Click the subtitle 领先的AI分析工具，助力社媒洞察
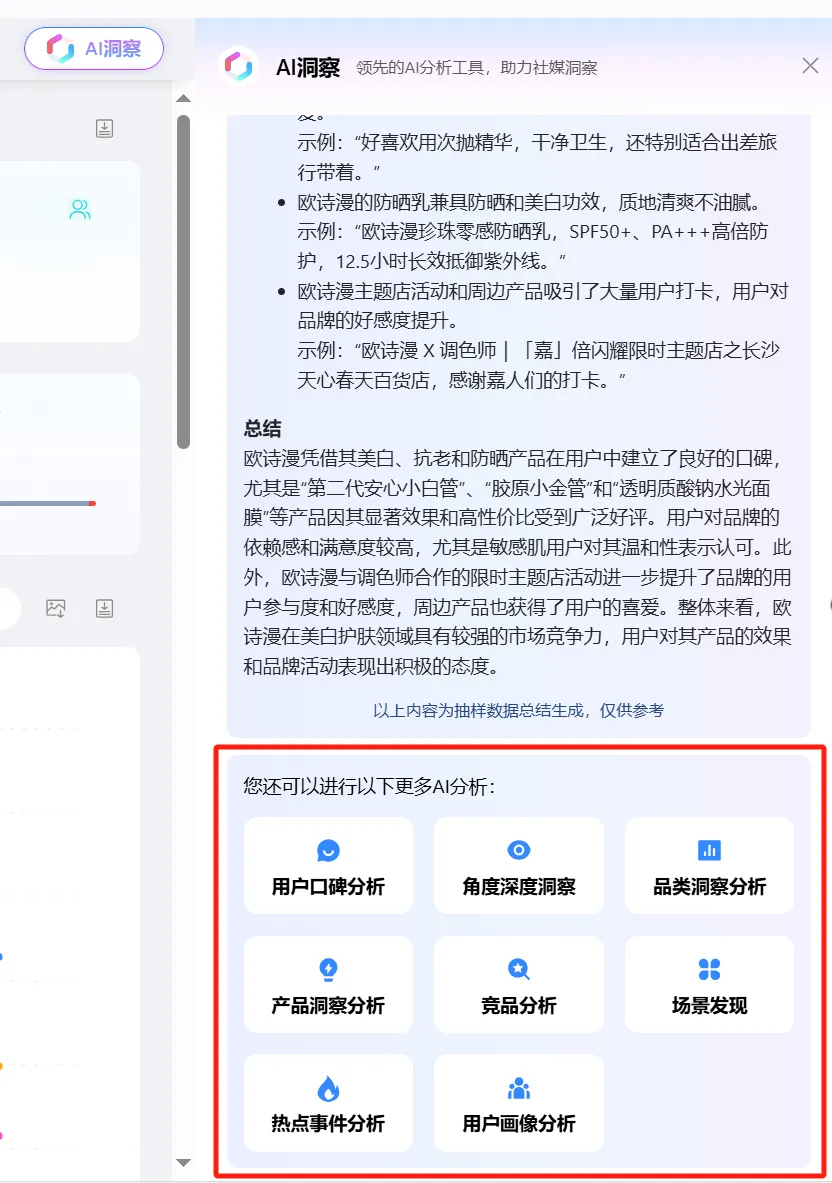Viewport: 832px width, 1183px height. coord(476,68)
